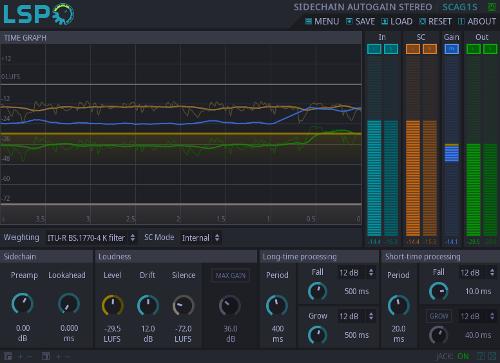Open ABOUT from the header bar

point(477,22)
